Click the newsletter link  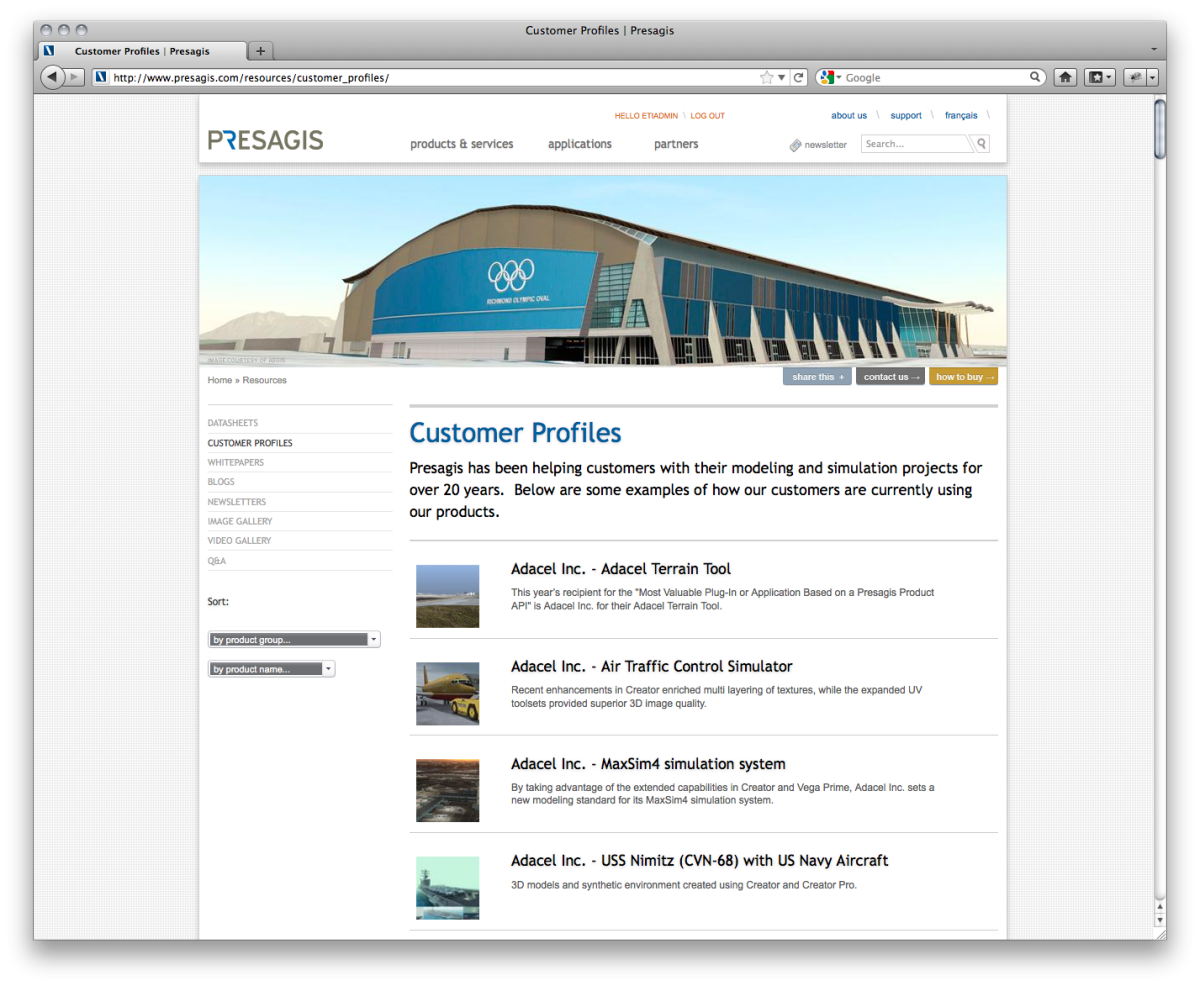(826, 145)
